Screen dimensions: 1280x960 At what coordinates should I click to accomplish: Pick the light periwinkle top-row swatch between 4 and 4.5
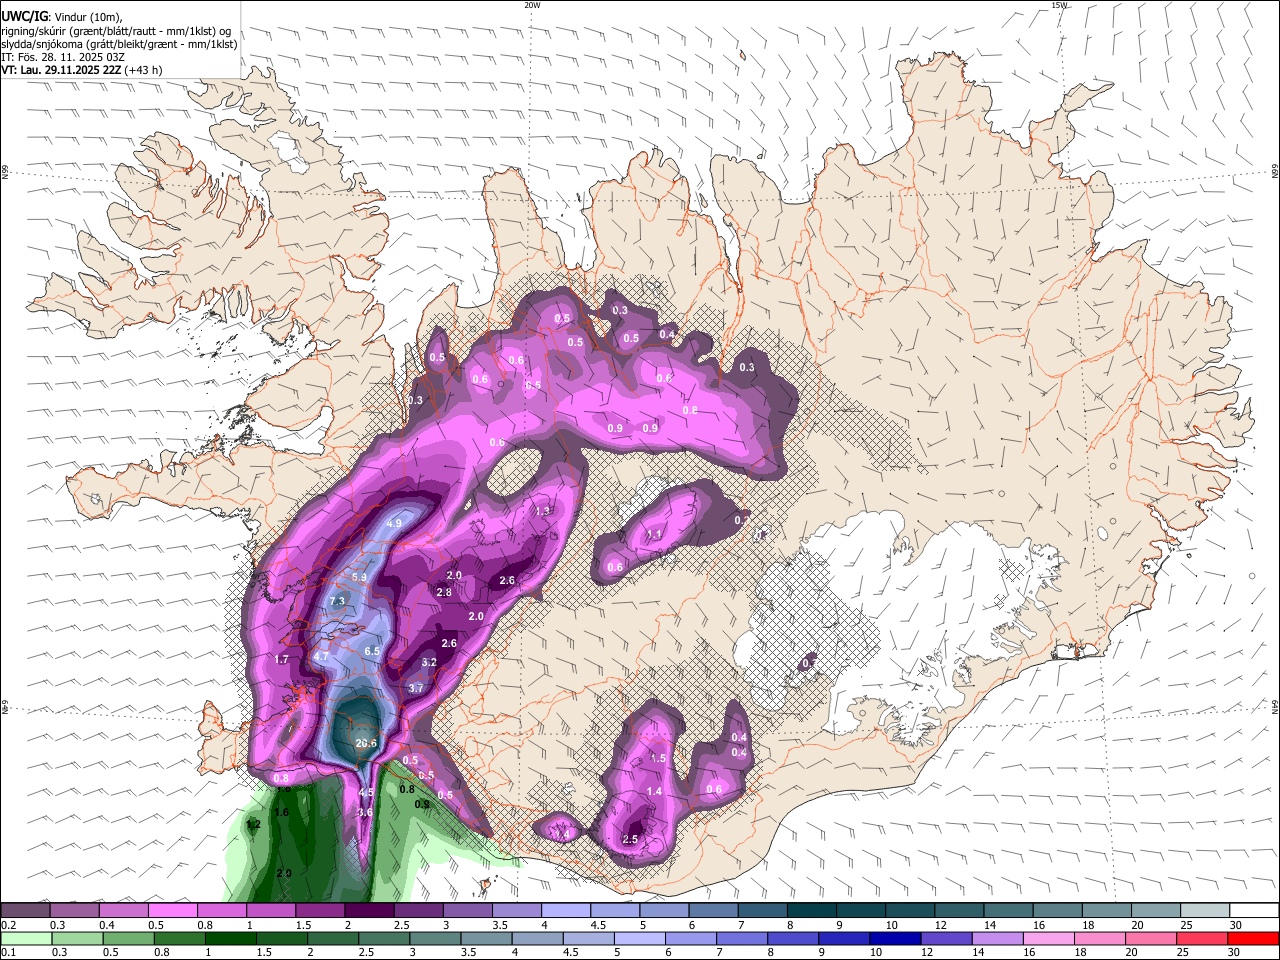565,911
